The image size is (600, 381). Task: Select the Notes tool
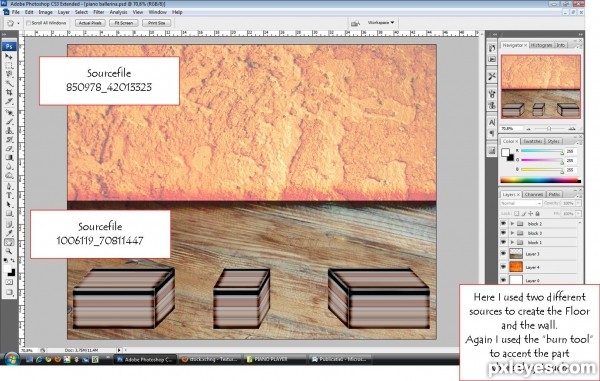[9, 225]
